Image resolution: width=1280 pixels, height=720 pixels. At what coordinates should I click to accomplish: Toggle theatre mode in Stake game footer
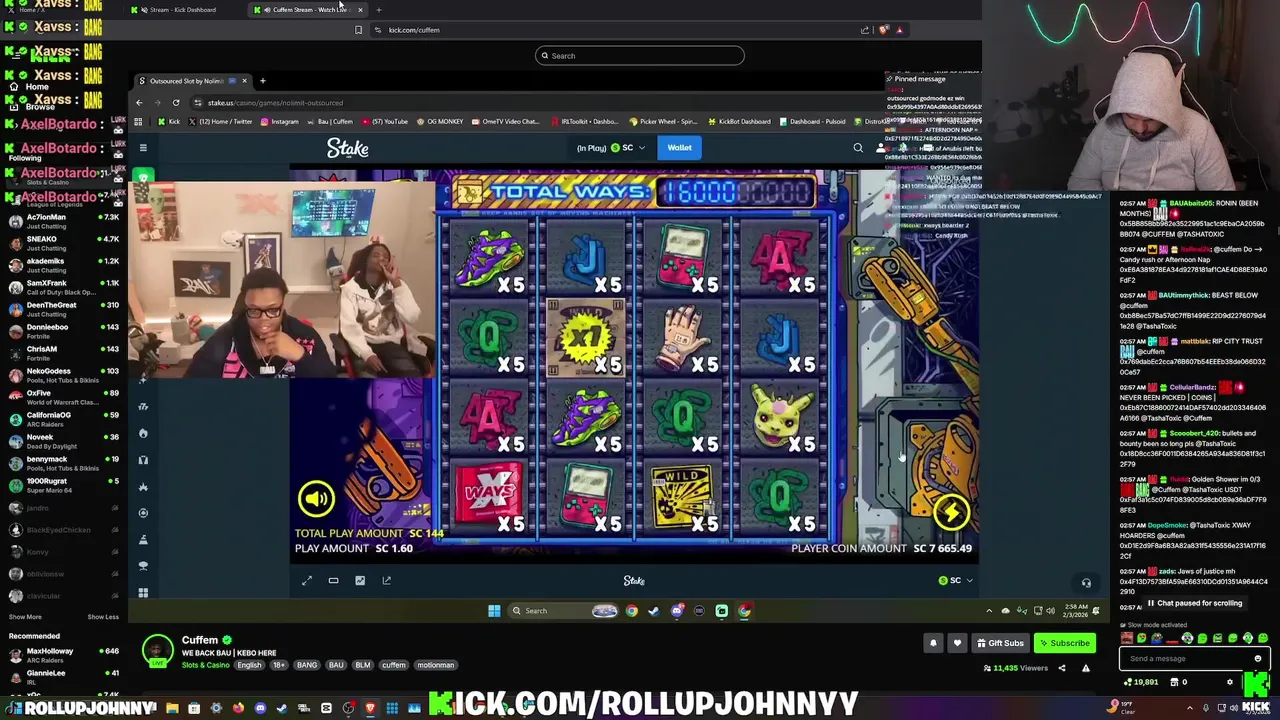coord(333,580)
